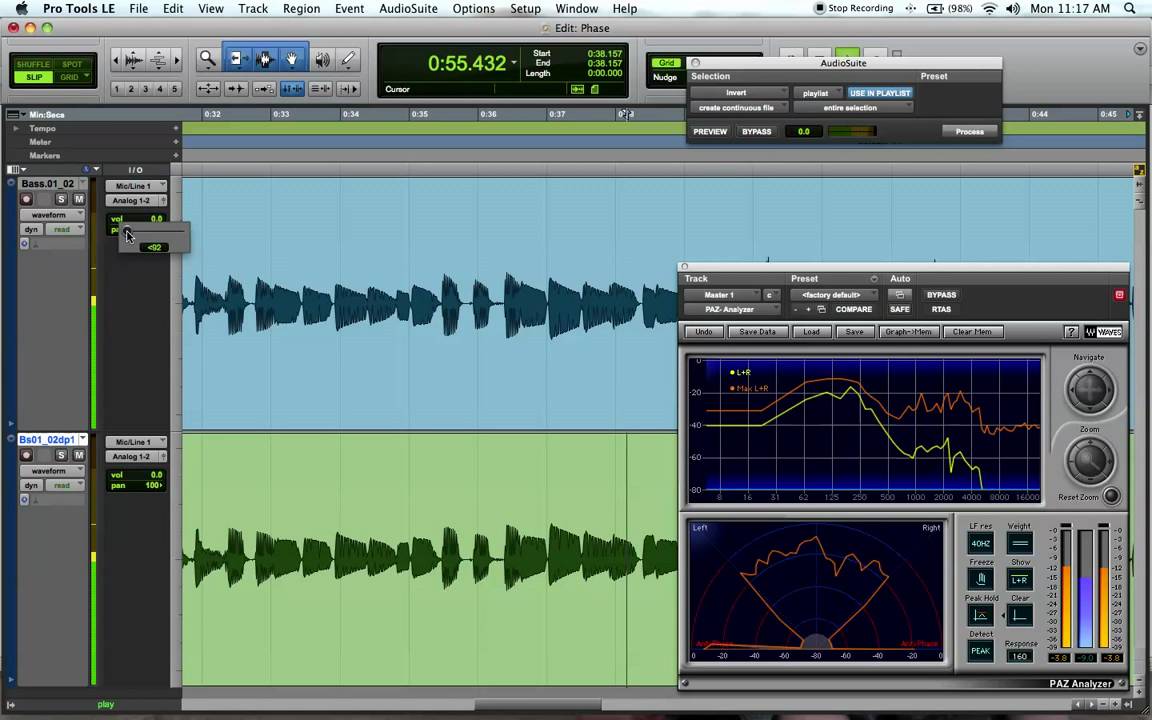The height and width of the screenshot is (720, 1152).
Task: Click the Graph->Mem button
Action: (909, 332)
